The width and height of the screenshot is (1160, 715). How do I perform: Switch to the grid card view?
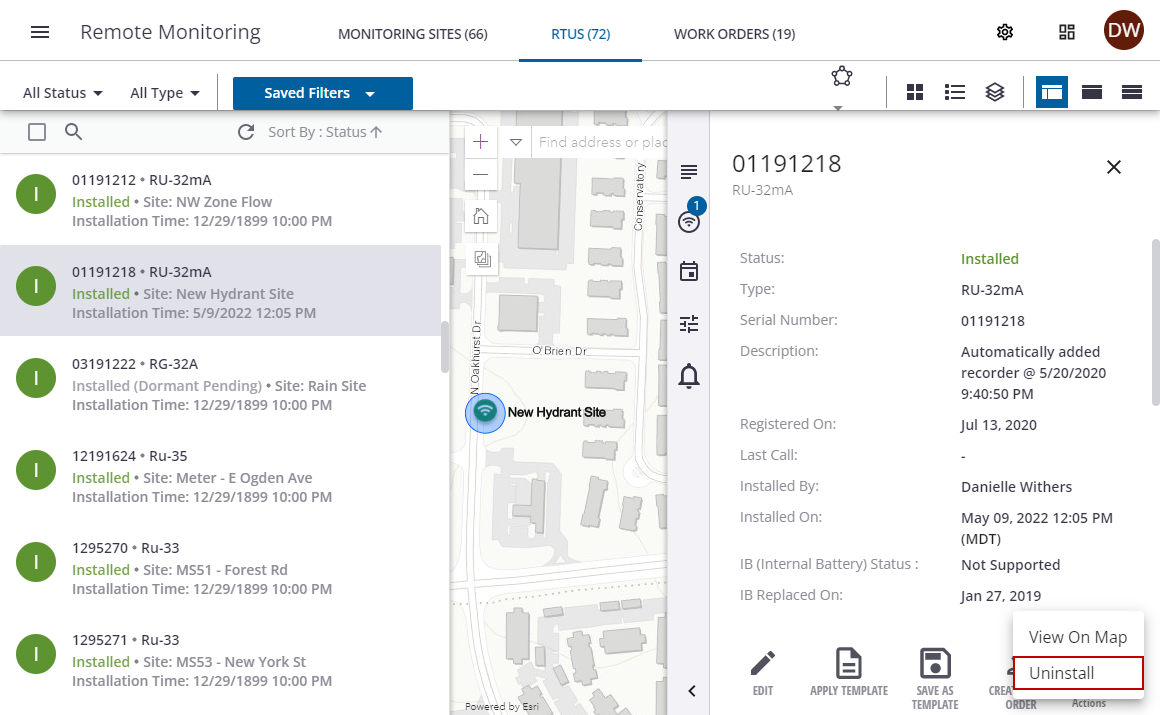tap(915, 92)
